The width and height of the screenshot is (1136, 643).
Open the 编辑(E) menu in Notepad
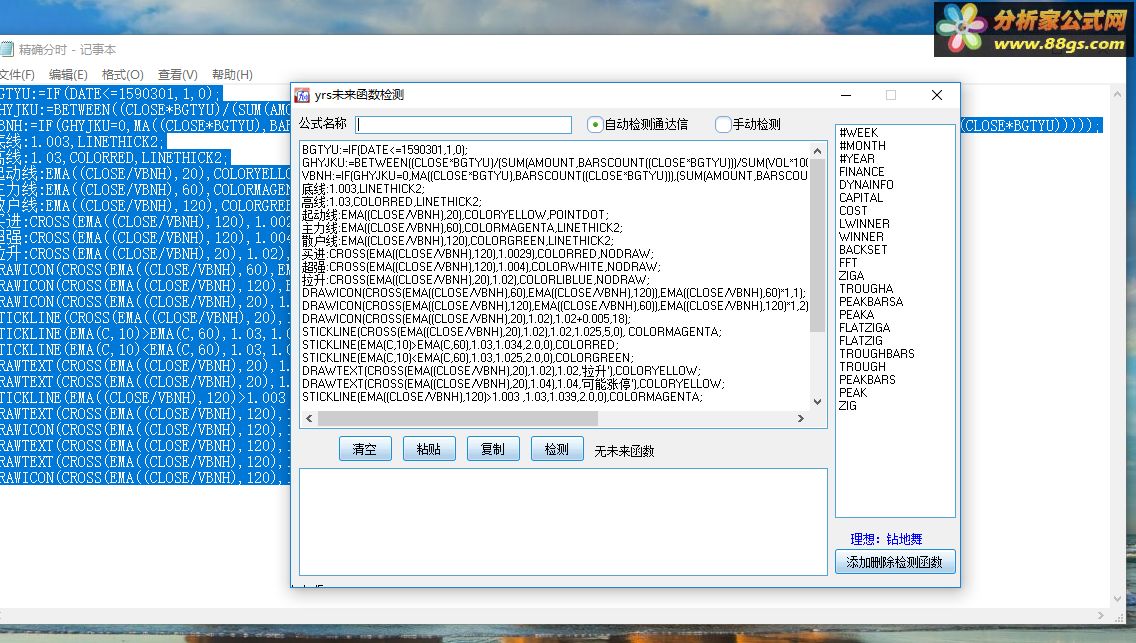point(68,75)
